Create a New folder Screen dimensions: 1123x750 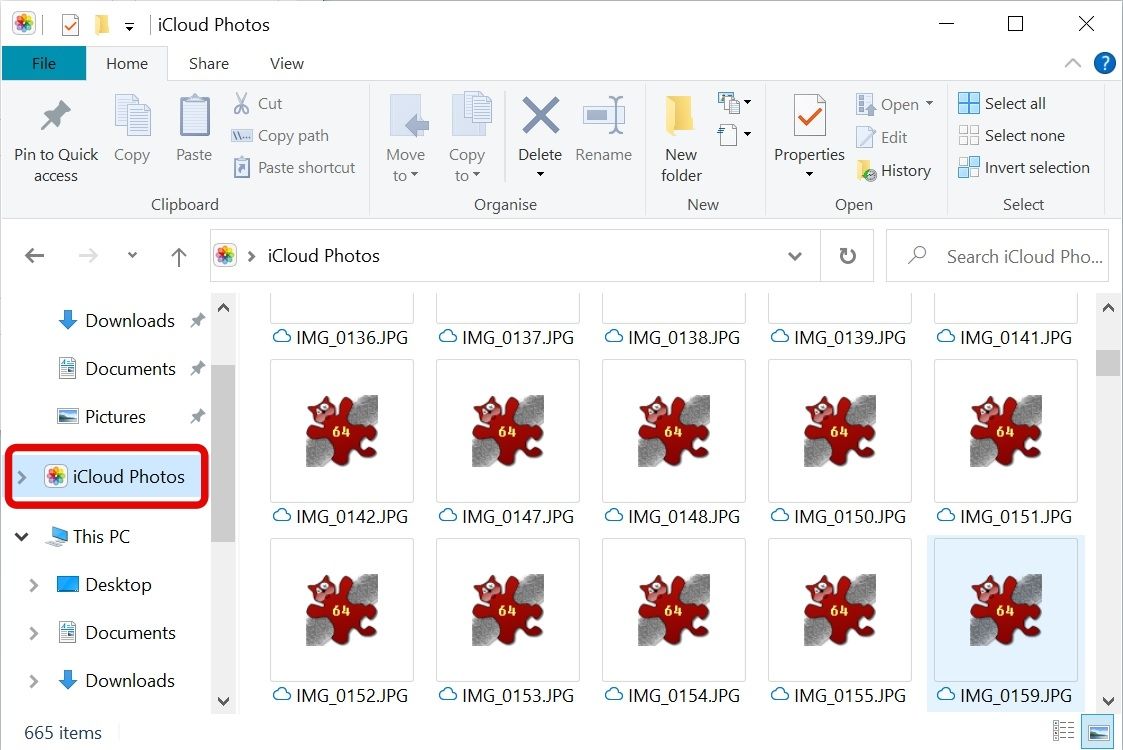point(681,138)
